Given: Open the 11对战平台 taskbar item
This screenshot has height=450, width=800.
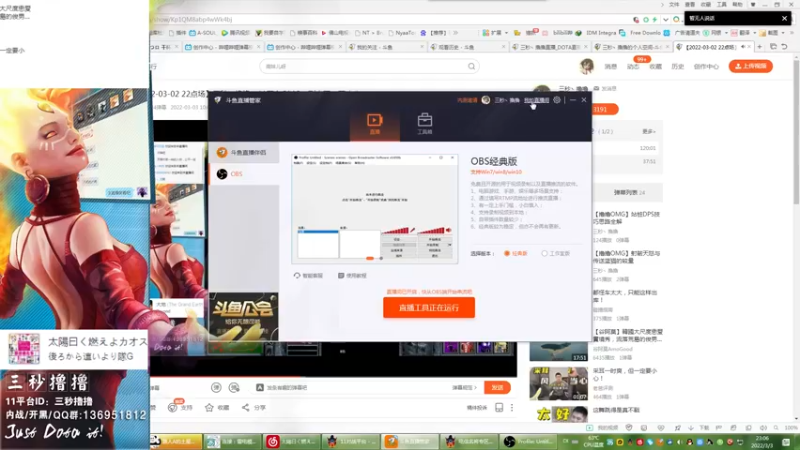Looking at the screenshot, I should [352, 441].
